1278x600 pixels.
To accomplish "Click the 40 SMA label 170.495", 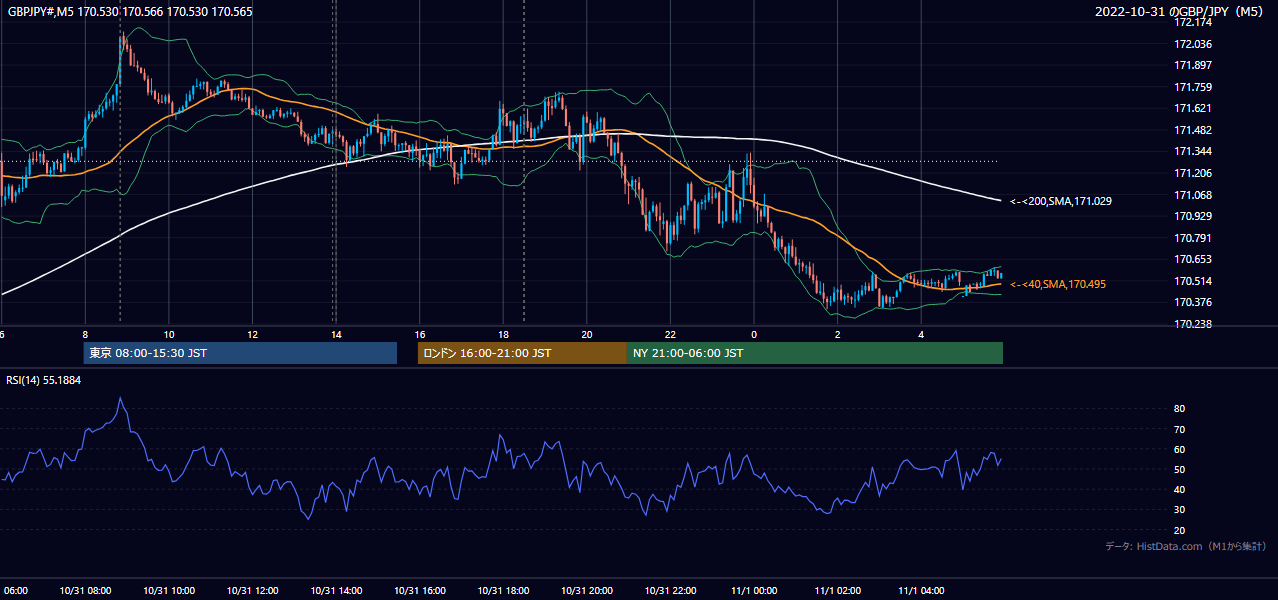I will [1058, 284].
